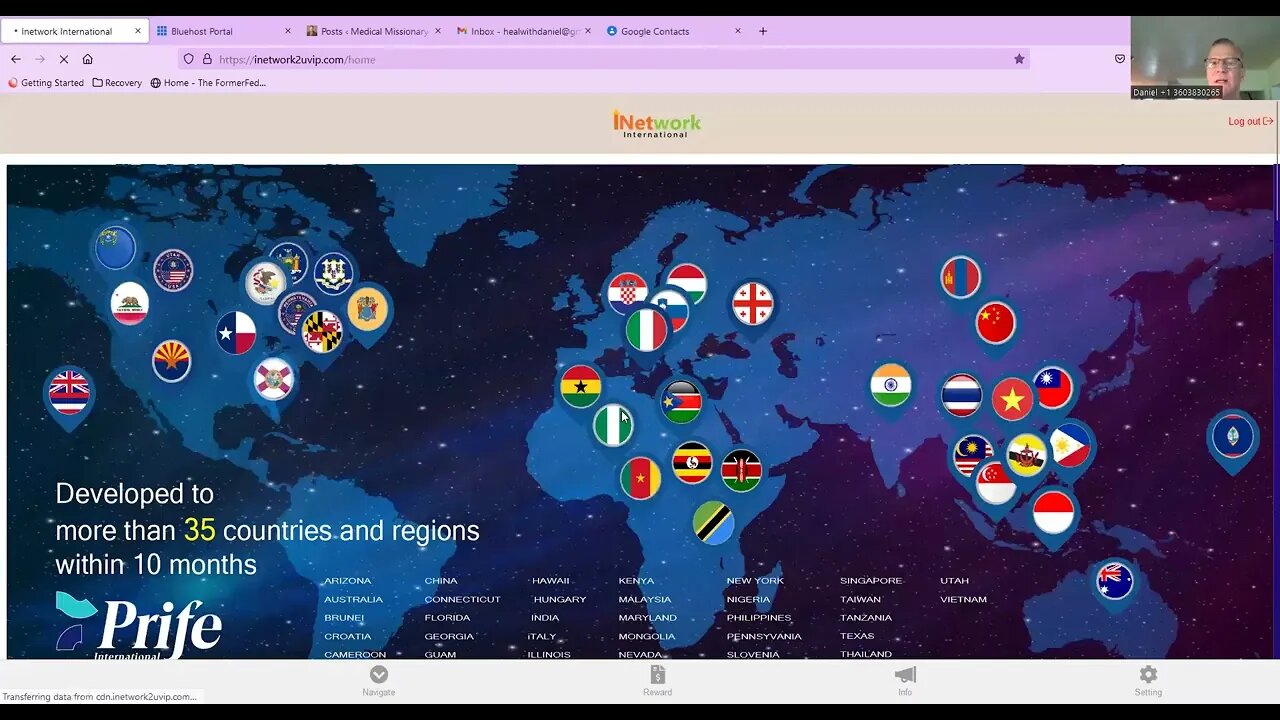This screenshot has width=1280, height=720.
Task: Click the Mongolia flag pin
Action: click(x=960, y=278)
